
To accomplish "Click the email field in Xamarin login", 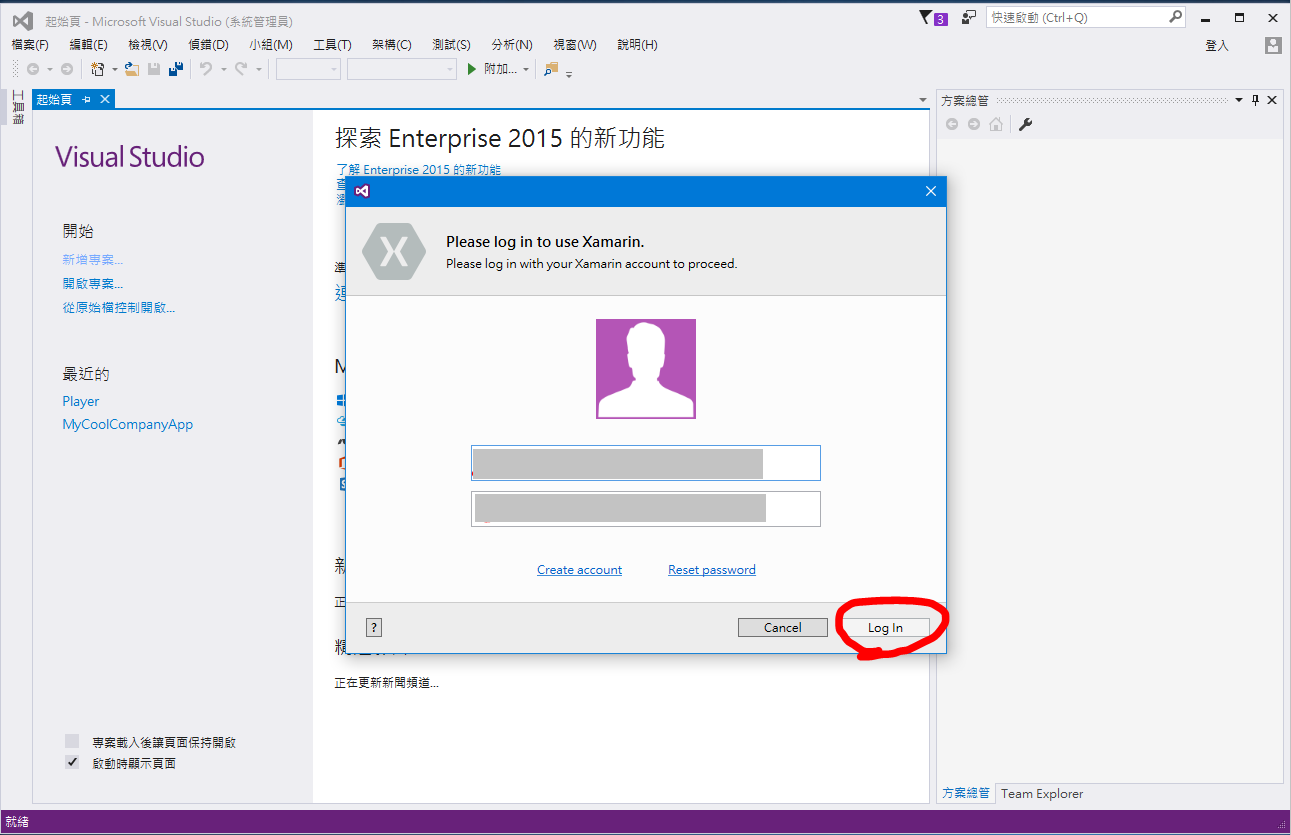I will pyautogui.click(x=646, y=463).
